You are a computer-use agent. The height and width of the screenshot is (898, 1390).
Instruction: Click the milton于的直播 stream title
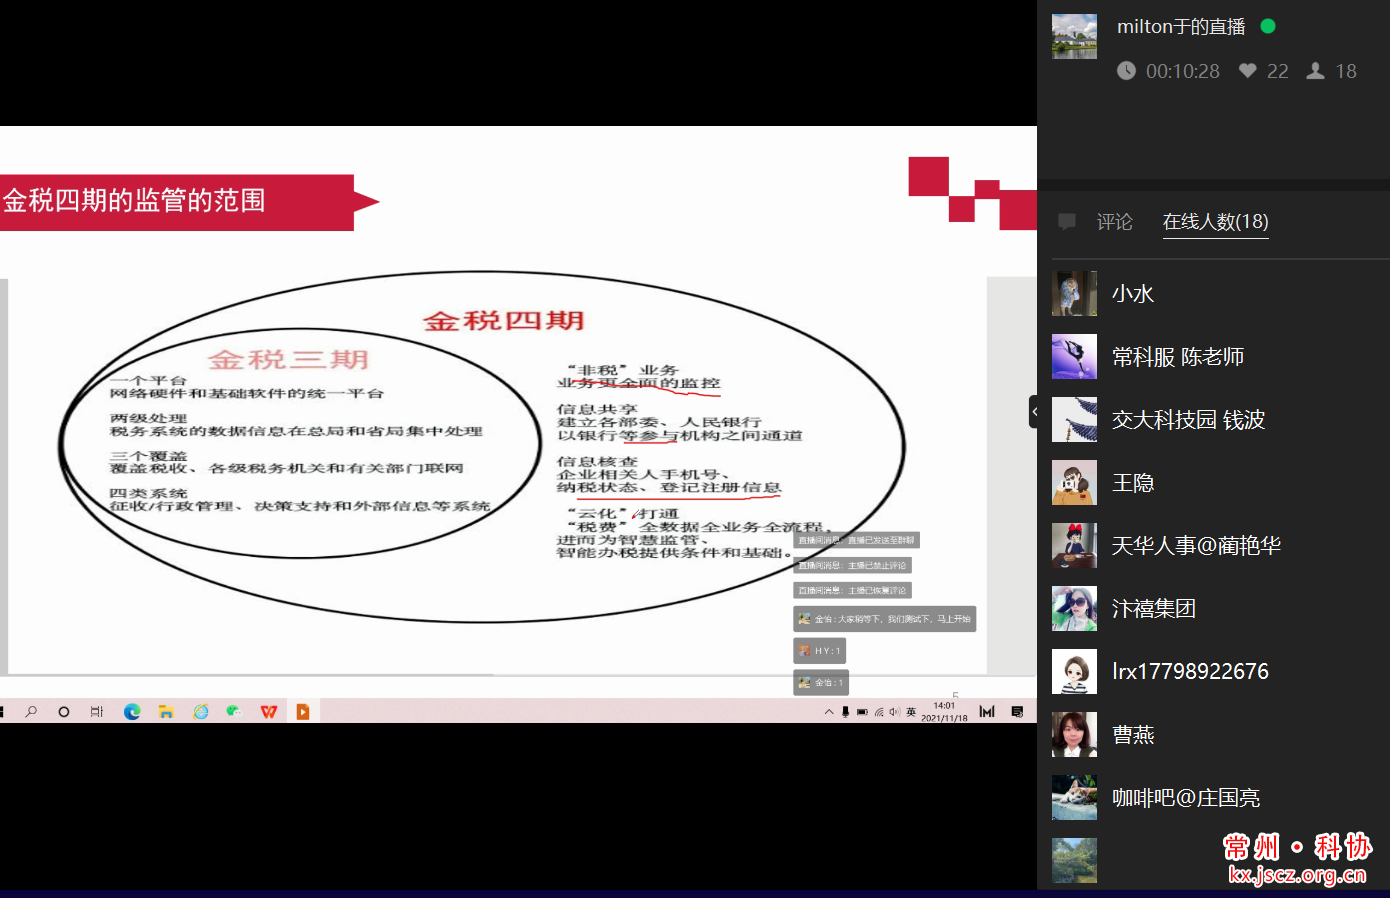(x=1180, y=27)
